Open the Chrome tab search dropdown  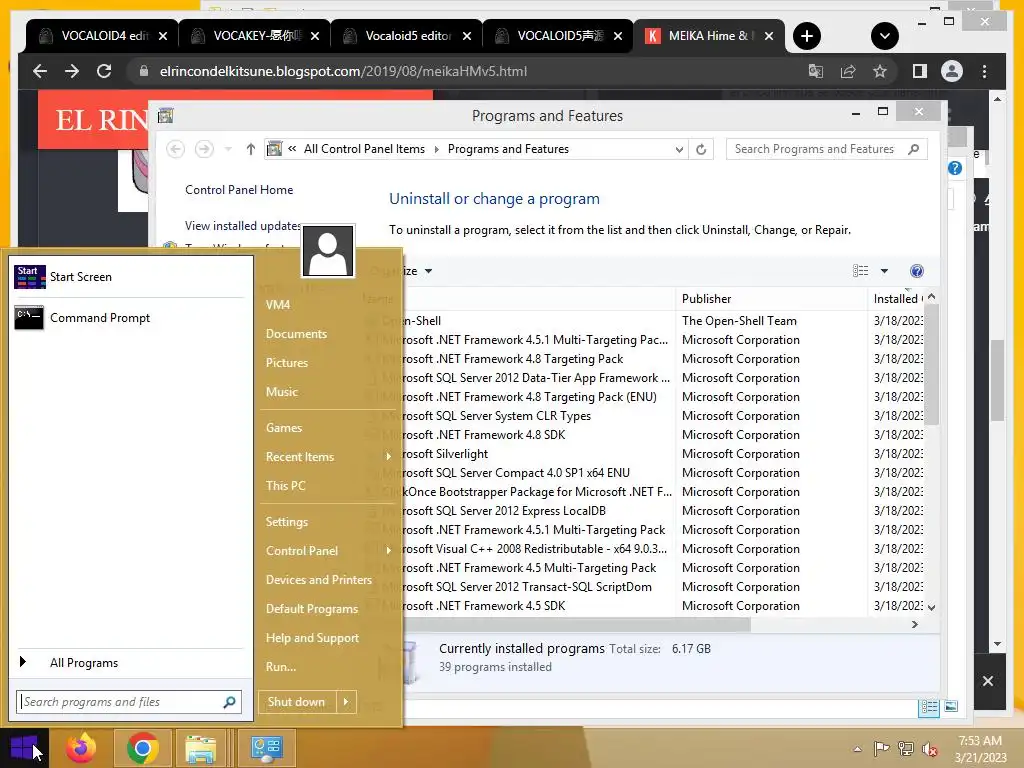pos(885,36)
